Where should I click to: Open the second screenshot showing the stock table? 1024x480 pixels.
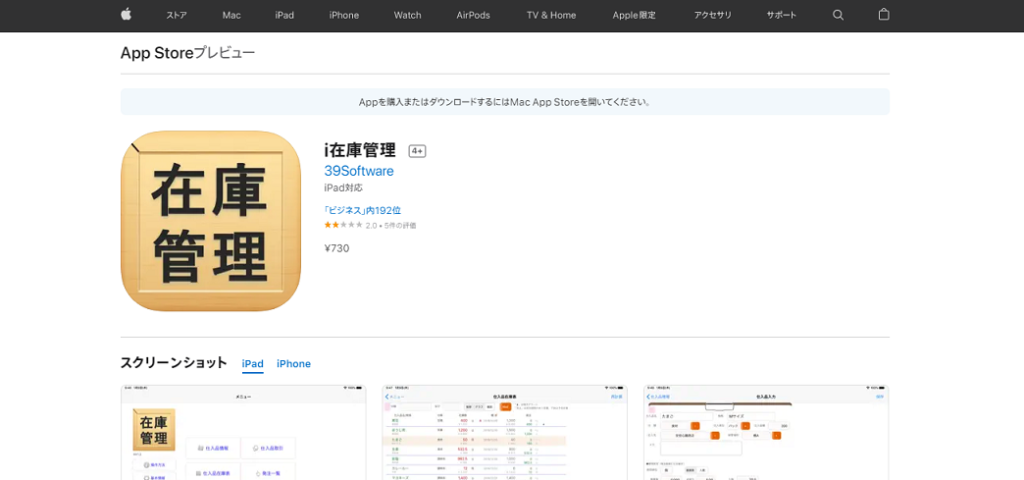tap(505, 432)
